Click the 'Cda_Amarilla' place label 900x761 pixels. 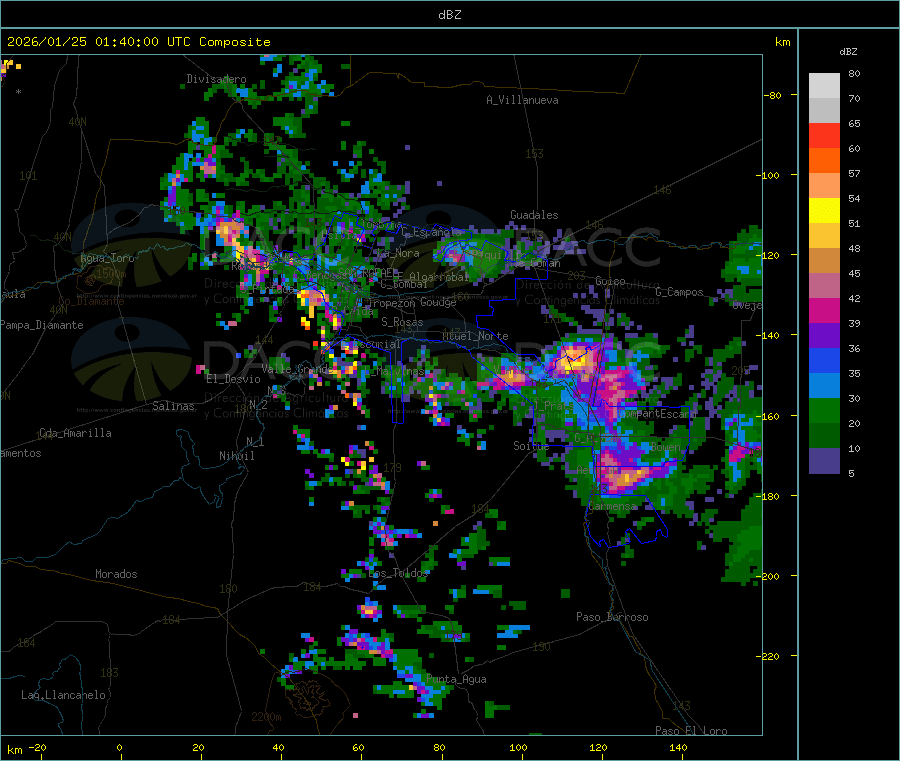tap(75, 433)
